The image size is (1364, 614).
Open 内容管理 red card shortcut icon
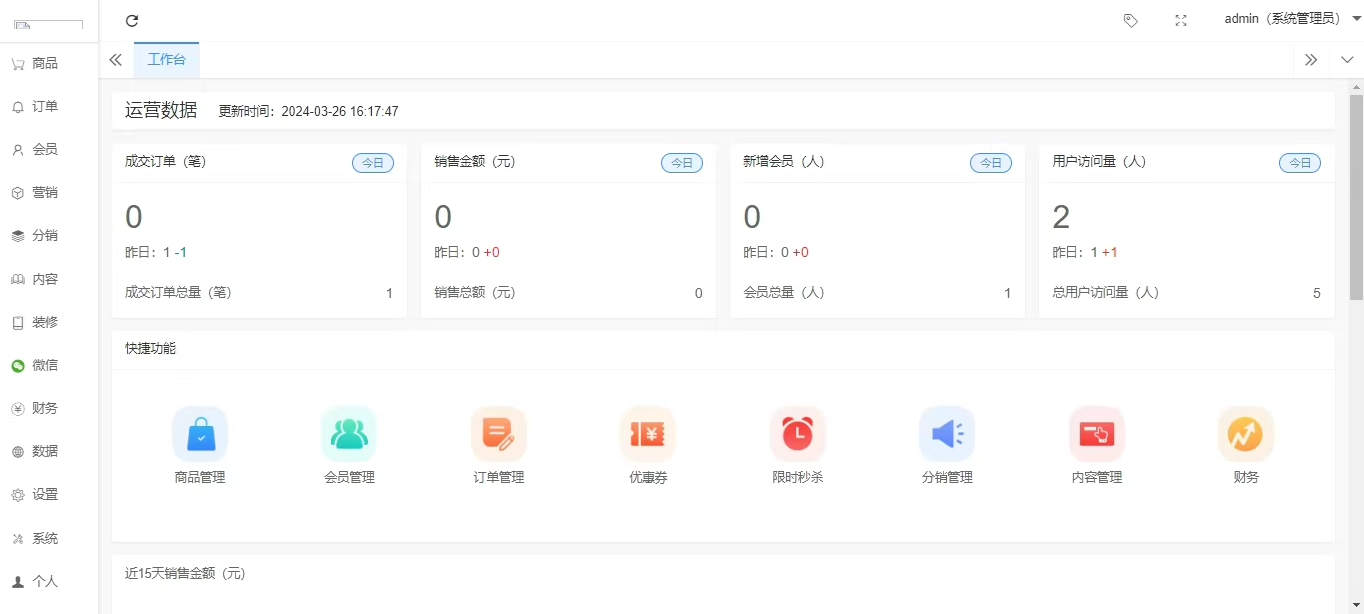pyautogui.click(x=1097, y=434)
